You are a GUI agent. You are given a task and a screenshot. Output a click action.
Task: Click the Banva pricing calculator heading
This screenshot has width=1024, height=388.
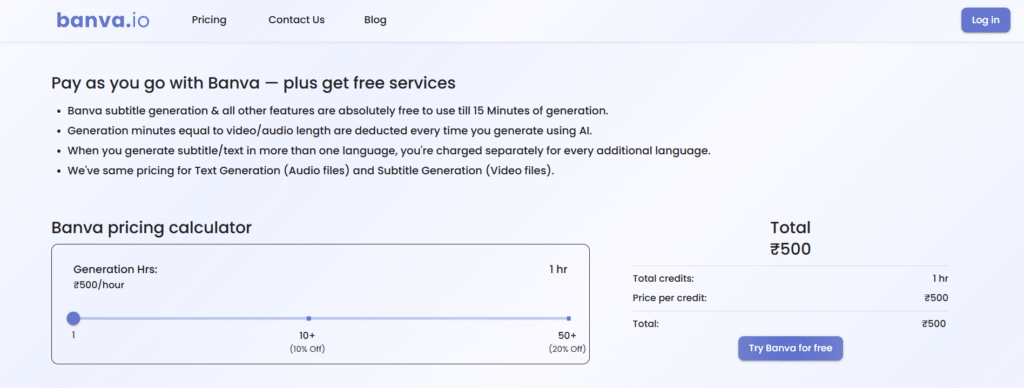(x=152, y=227)
